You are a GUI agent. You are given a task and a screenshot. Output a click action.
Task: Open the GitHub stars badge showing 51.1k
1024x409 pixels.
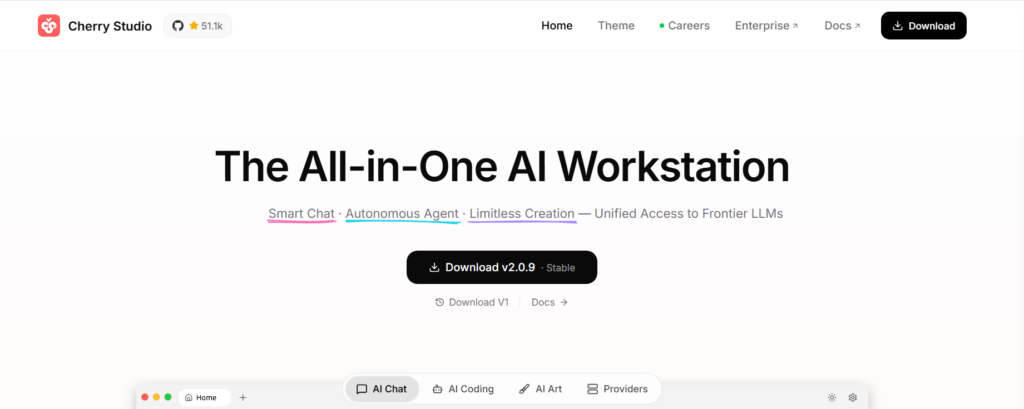pyautogui.click(x=198, y=25)
